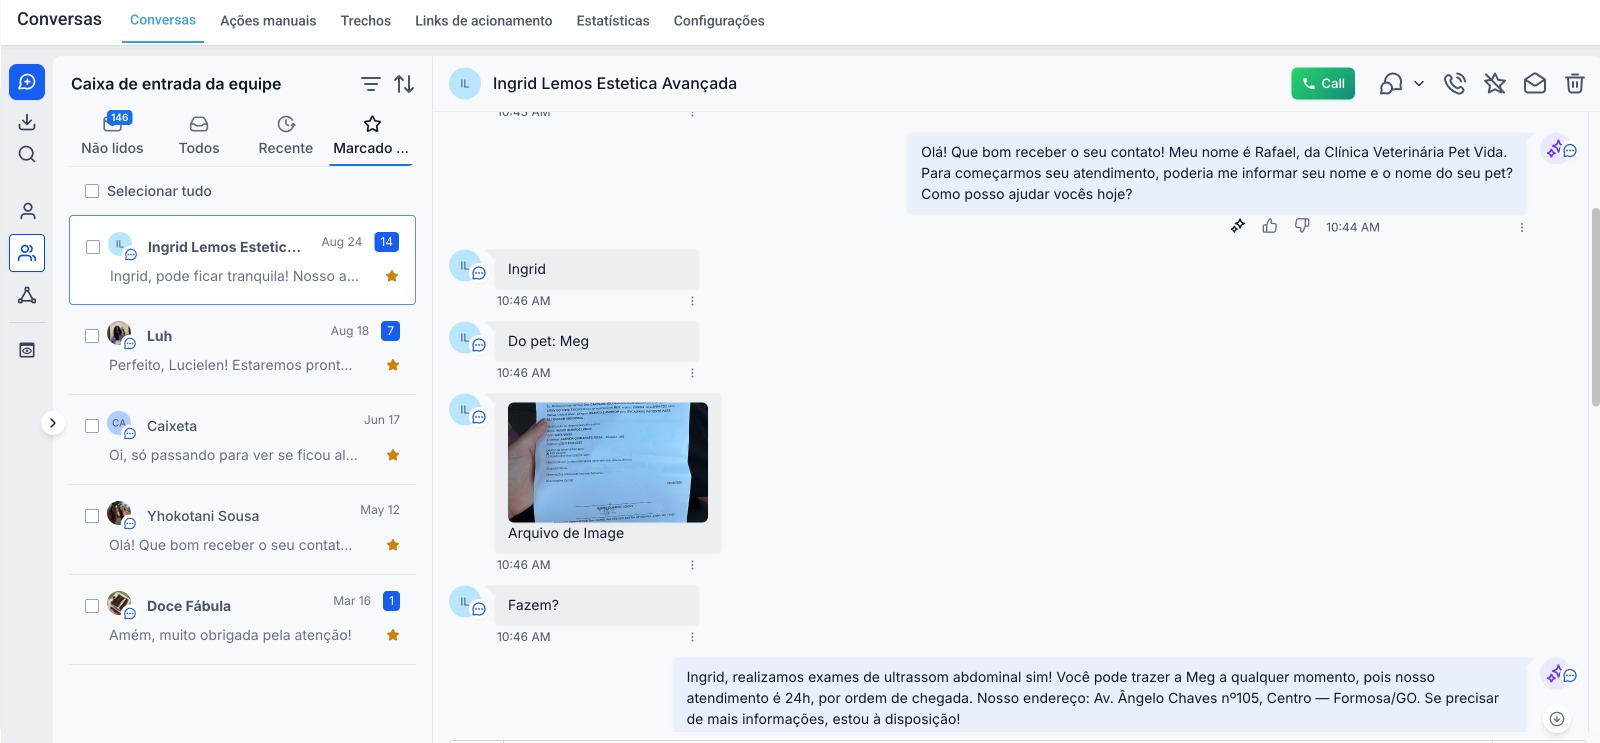The height and width of the screenshot is (743, 1600).
Task: Tick the Selecionar tudo checkbox
Action: [x=92, y=191]
